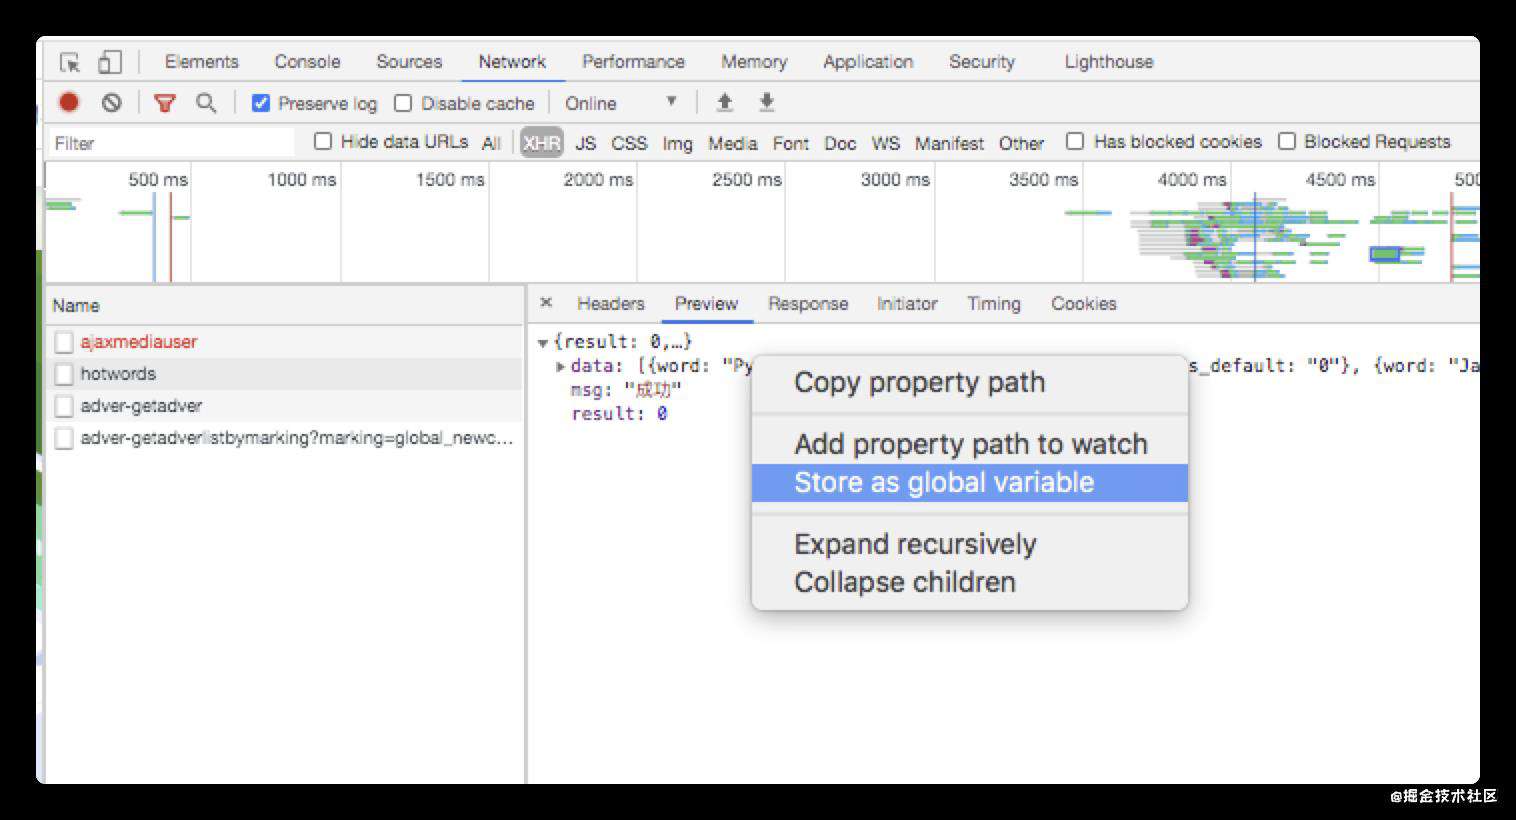Click the 'result: 0' property line
Screen dimensions: 1516x820
pyautogui.click(x=619, y=413)
